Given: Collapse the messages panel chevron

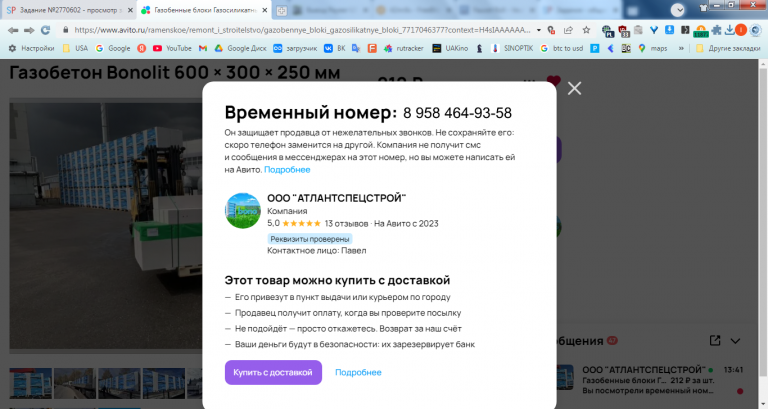Looking at the screenshot, I should click(x=735, y=341).
